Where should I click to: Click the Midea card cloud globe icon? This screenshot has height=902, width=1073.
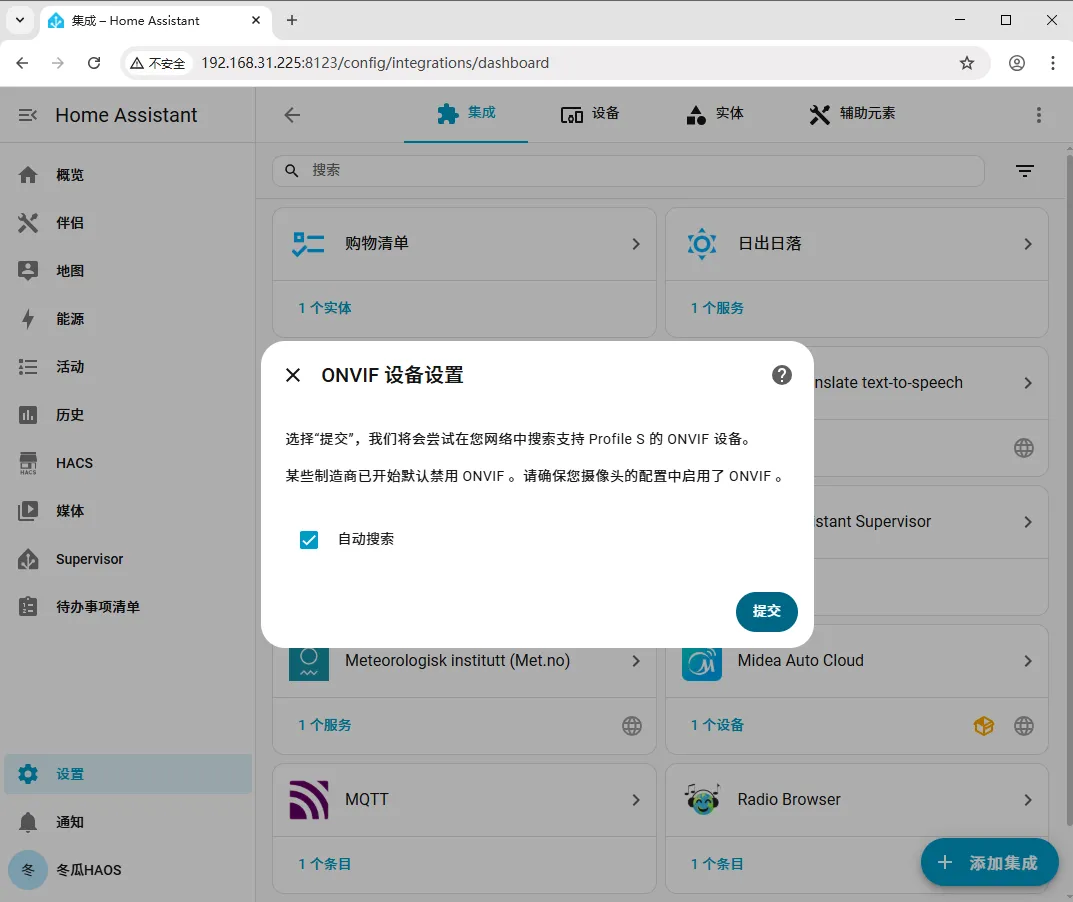[x=1024, y=725]
